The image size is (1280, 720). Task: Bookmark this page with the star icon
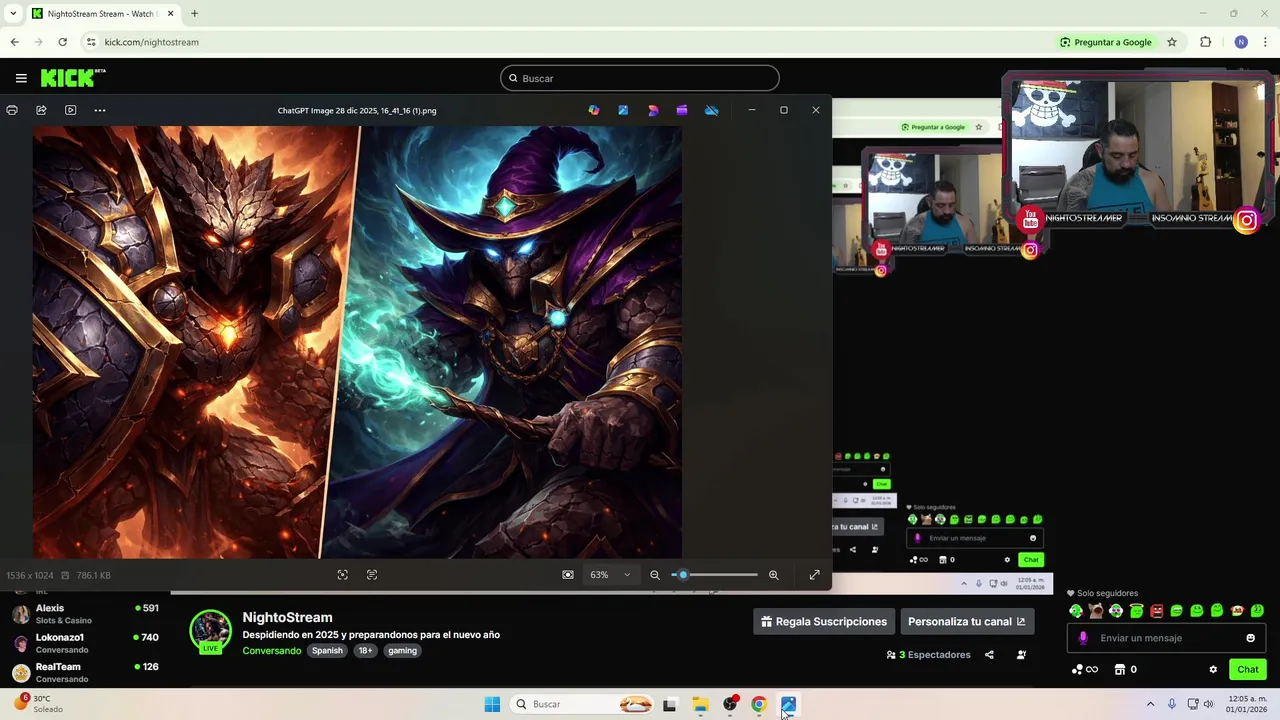[1172, 42]
